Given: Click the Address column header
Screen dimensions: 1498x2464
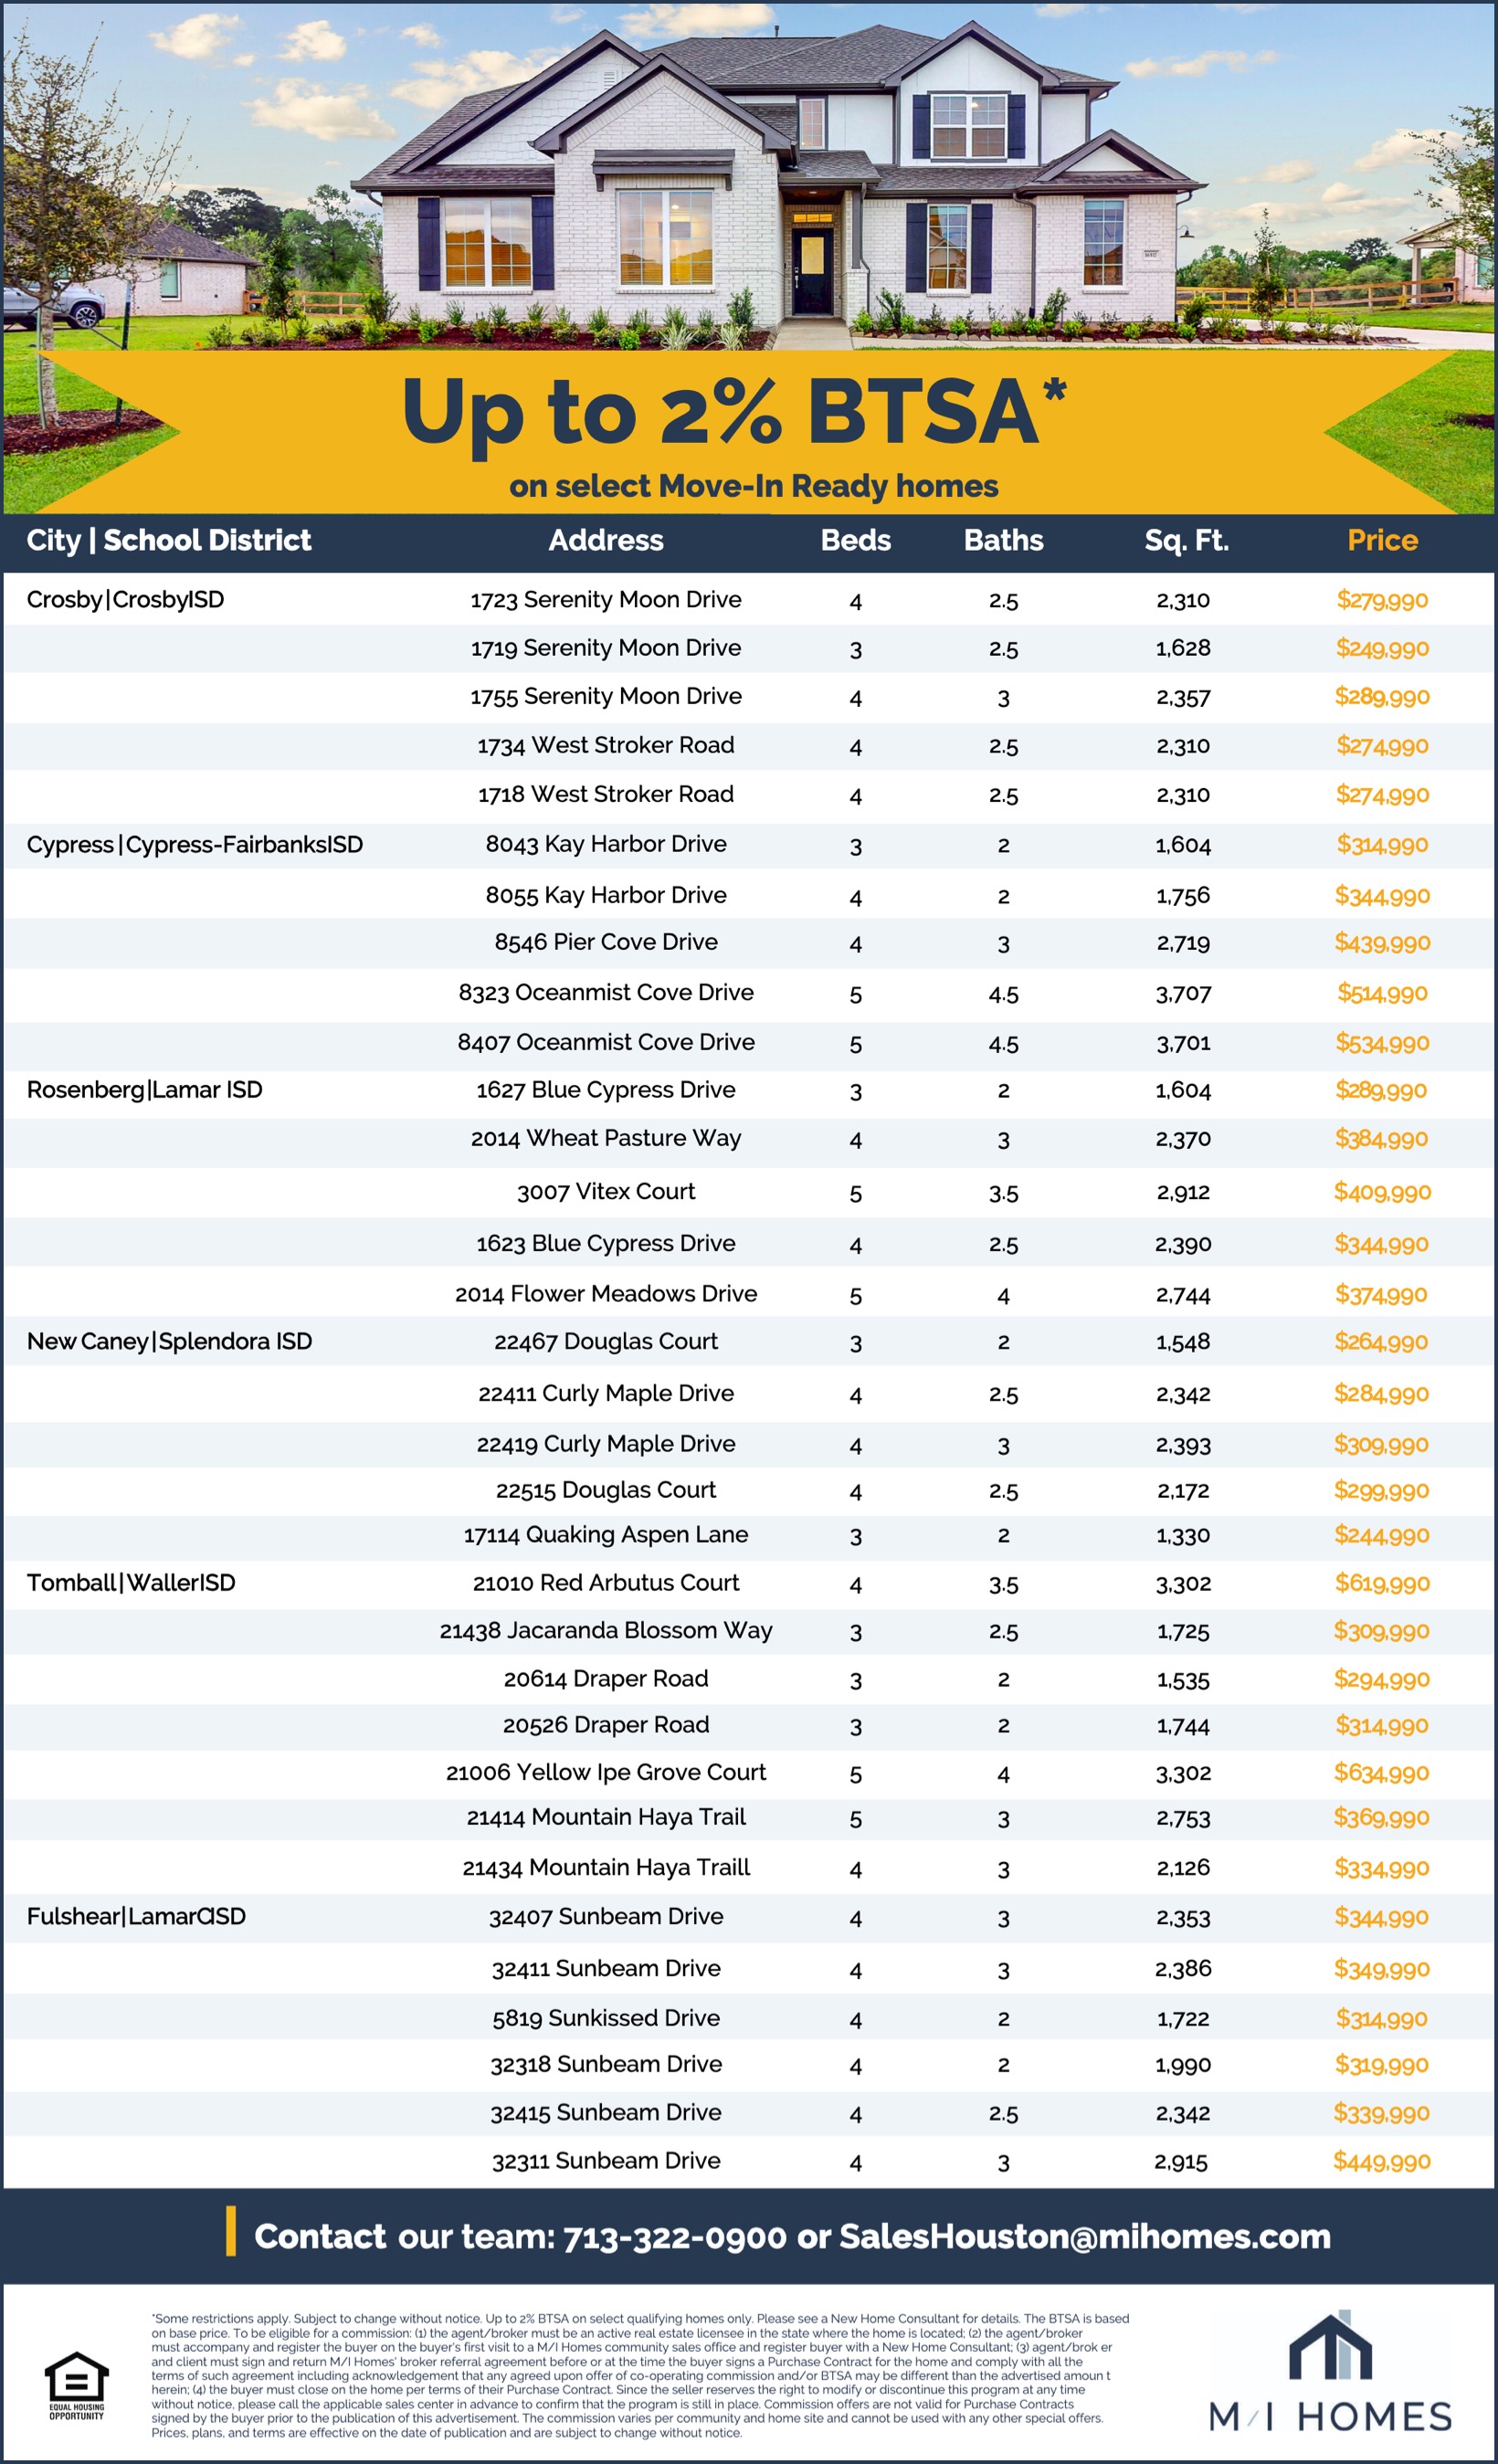Looking at the screenshot, I should (605, 541).
